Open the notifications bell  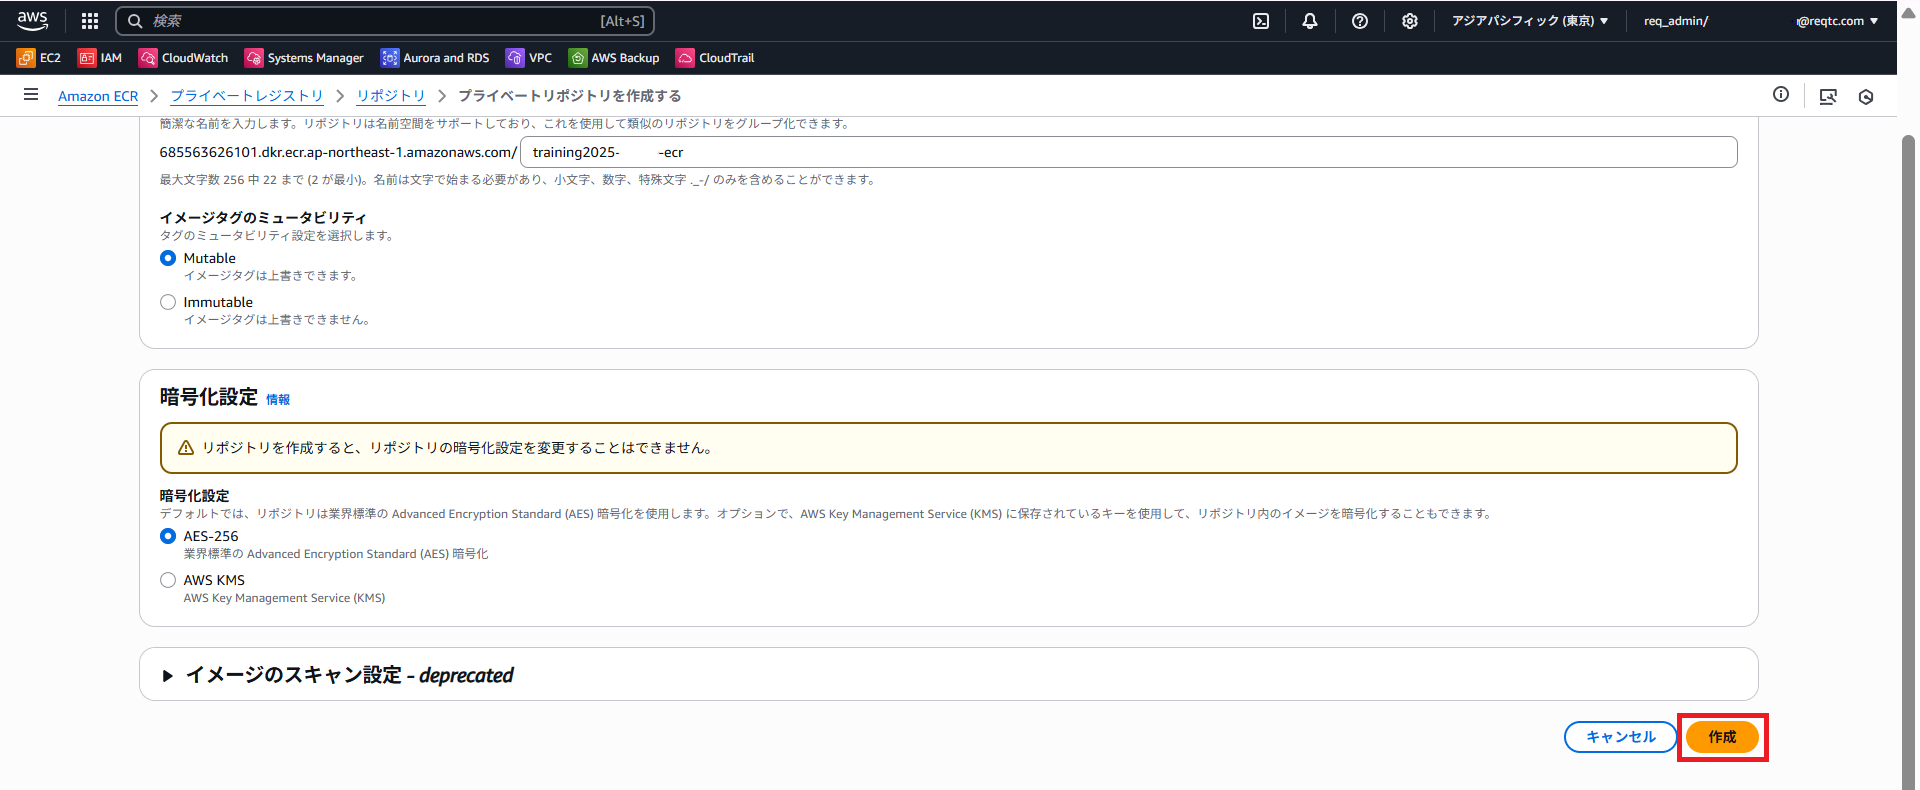(x=1310, y=21)
